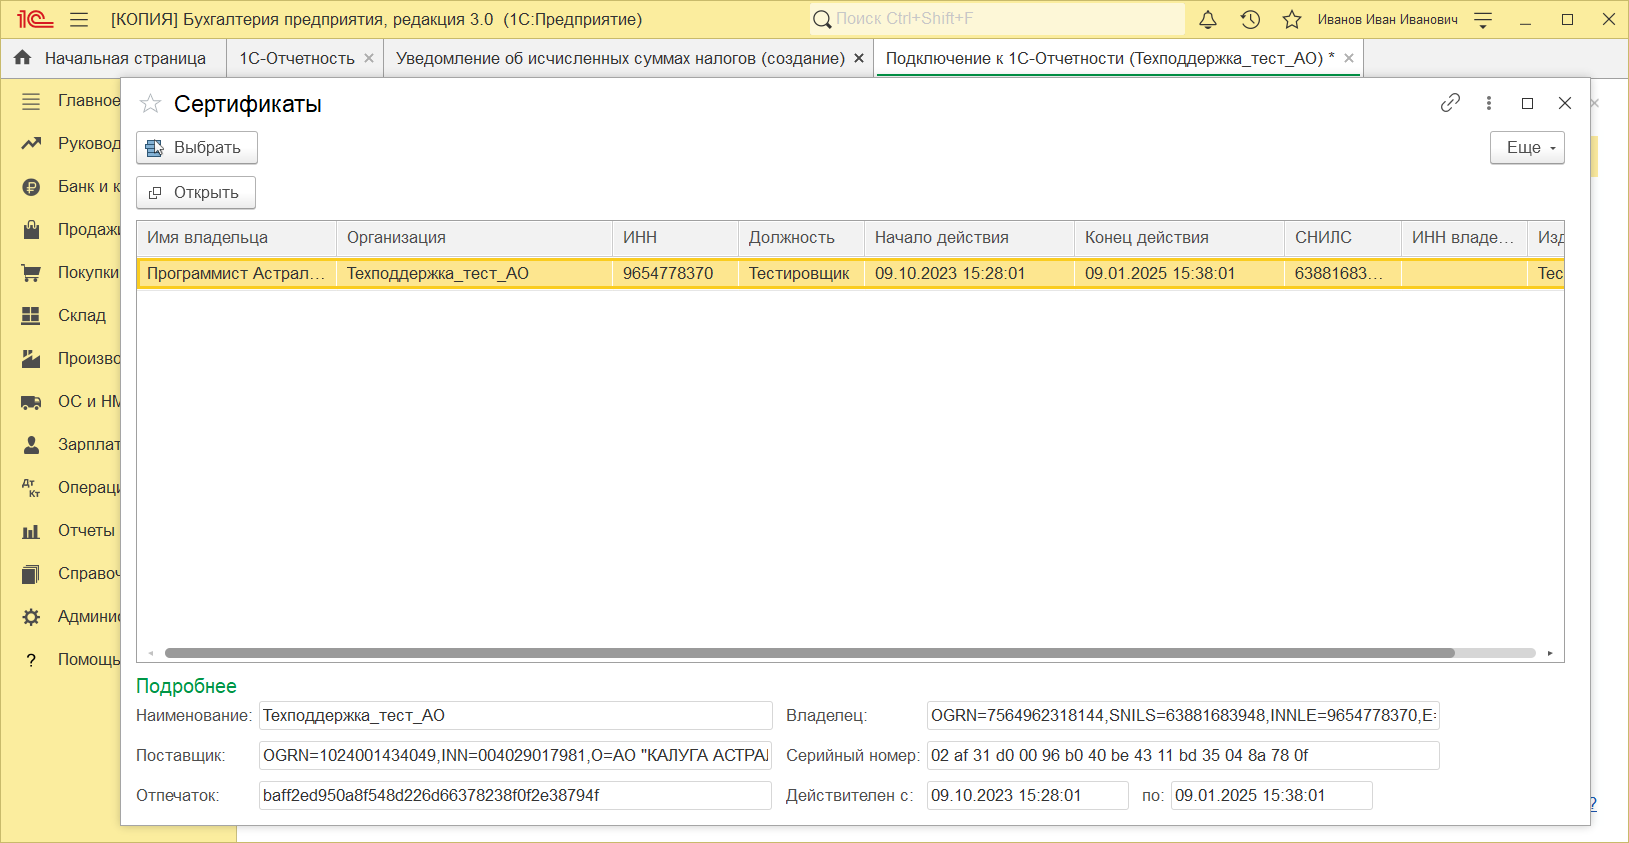Click the по end date field
The image size is (1629, 843).
1272,796
